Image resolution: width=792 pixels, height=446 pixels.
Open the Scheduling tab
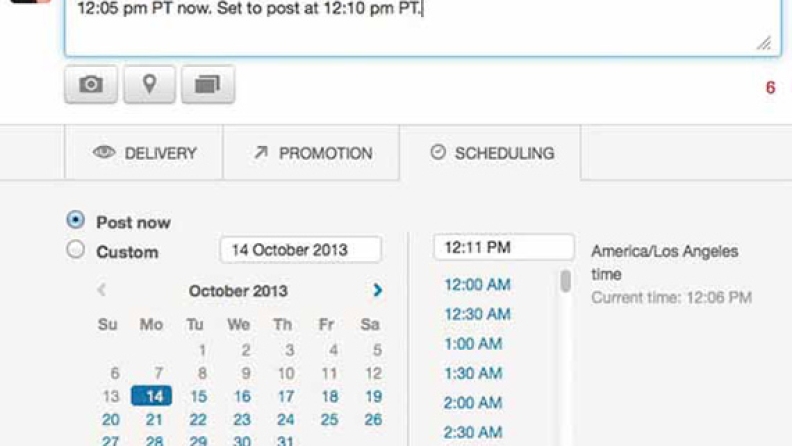(491, 153)
